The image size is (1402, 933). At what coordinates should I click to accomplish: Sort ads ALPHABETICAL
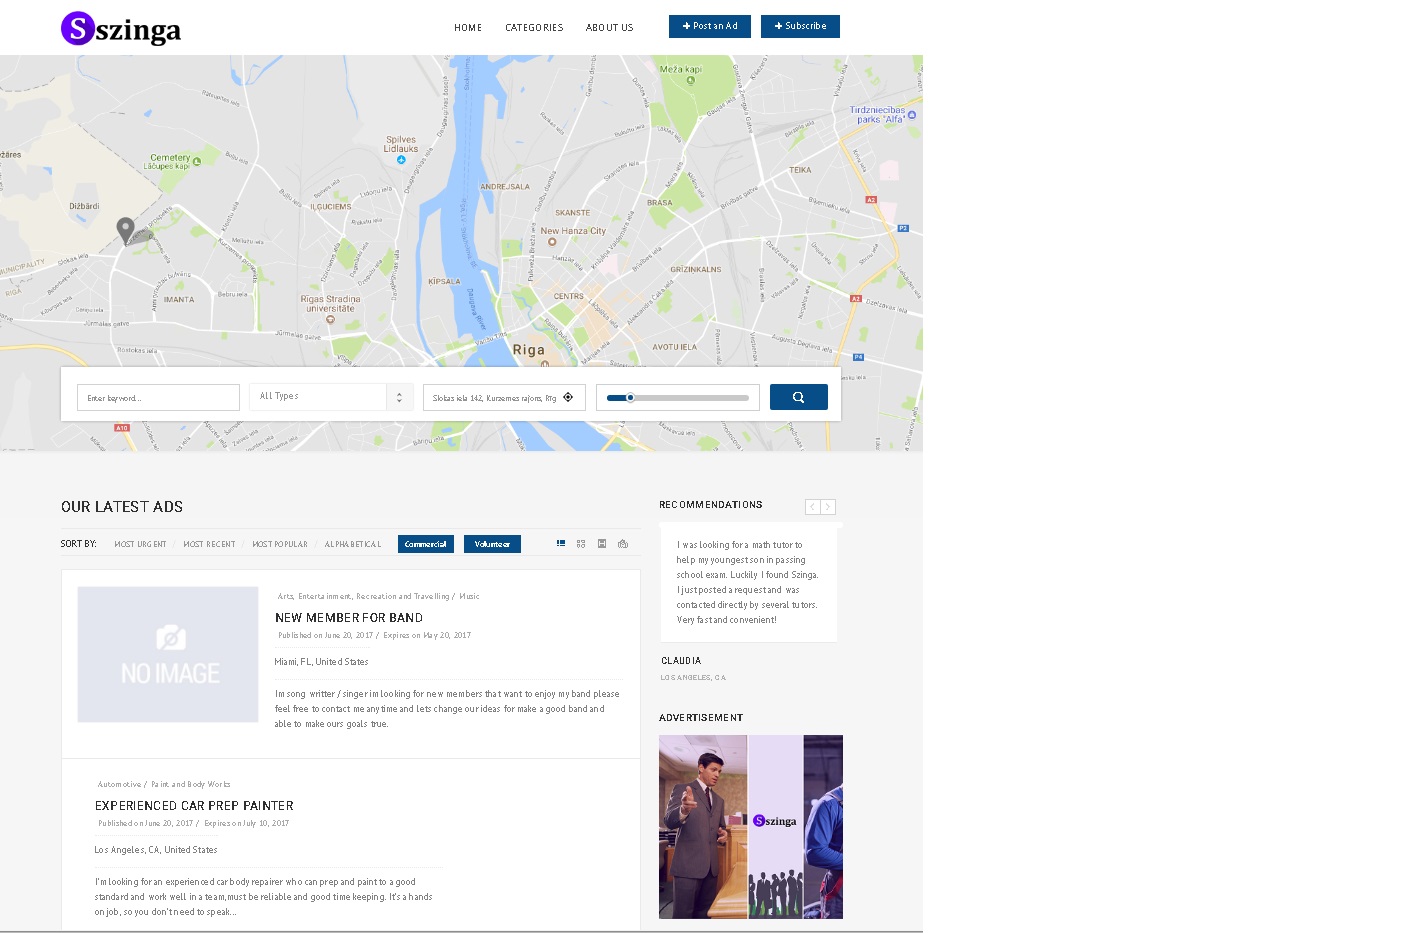(x=353, y=544)
